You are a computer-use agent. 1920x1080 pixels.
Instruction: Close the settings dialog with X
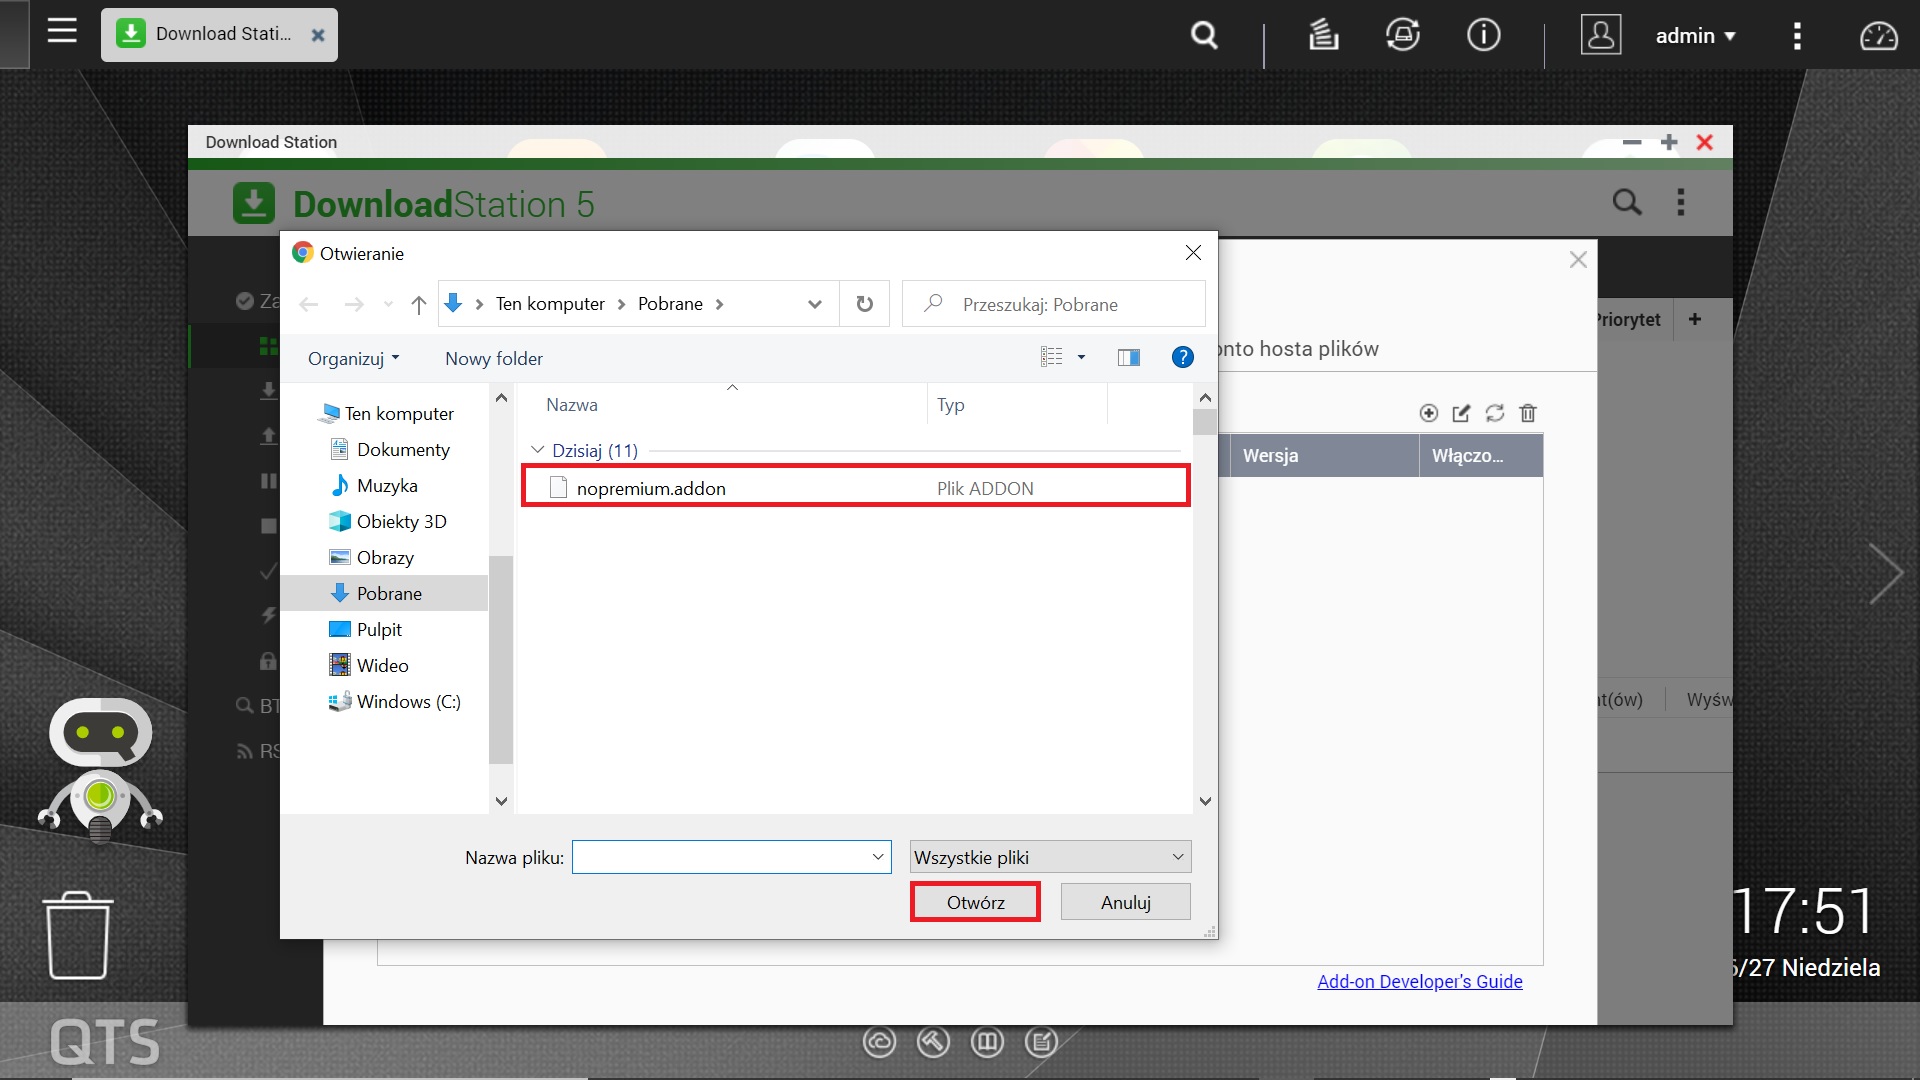(x=1578, y=260)
